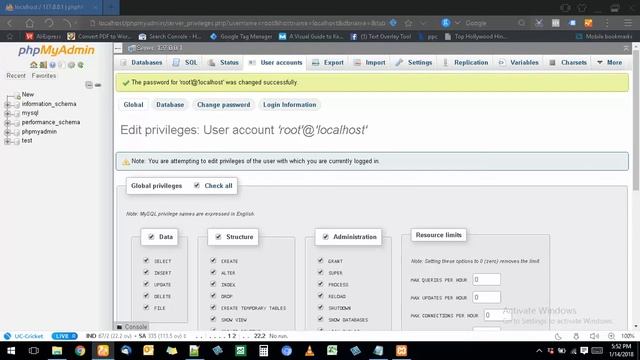Open Favorites tables list
Image resolution: width=640 pixels, height=360 pixels.
[x=44, y=76]
